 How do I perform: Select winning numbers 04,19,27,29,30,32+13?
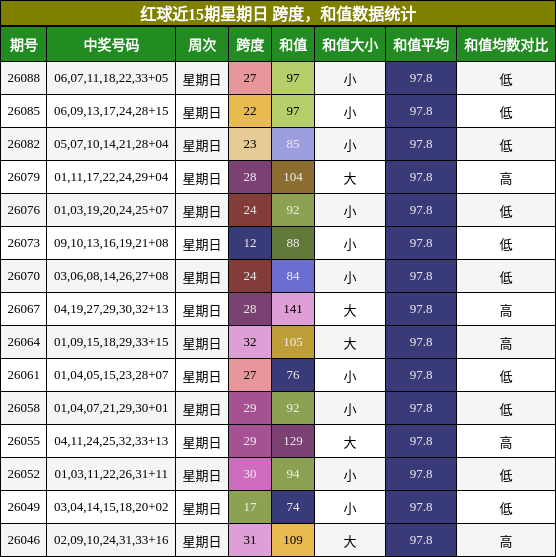tap(111, 309)
